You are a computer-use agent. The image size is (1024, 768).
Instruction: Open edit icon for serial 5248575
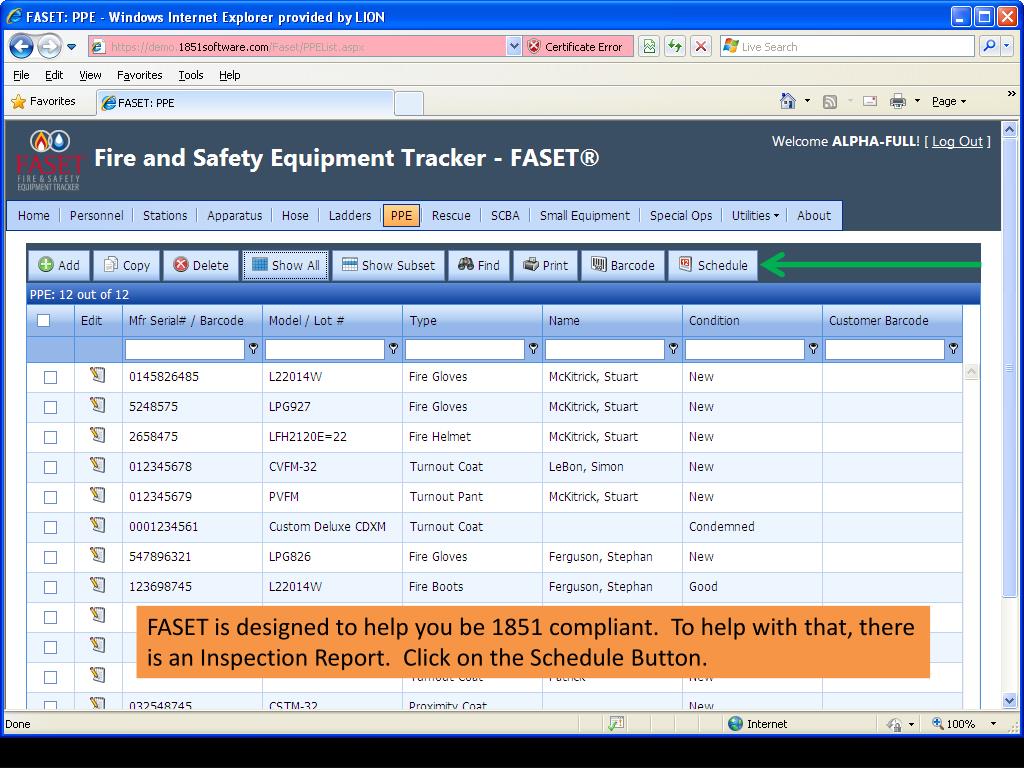pos(98,405)
